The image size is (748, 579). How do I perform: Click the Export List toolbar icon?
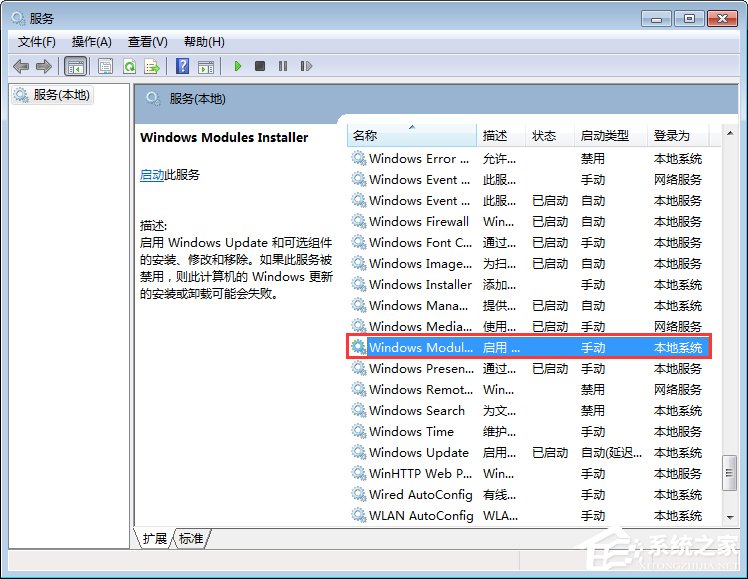tap(152, 66)
